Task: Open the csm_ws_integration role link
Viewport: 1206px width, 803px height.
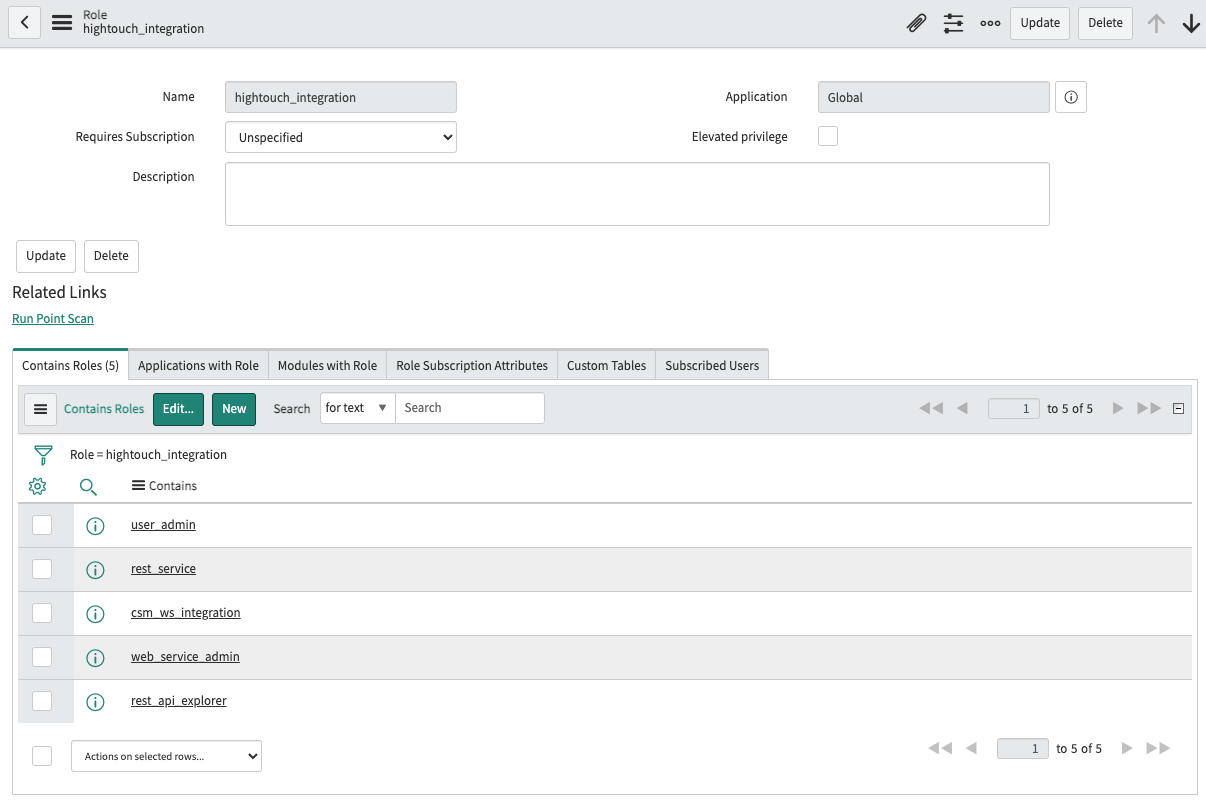Action: pyautogui.click(x=186, y=613)
